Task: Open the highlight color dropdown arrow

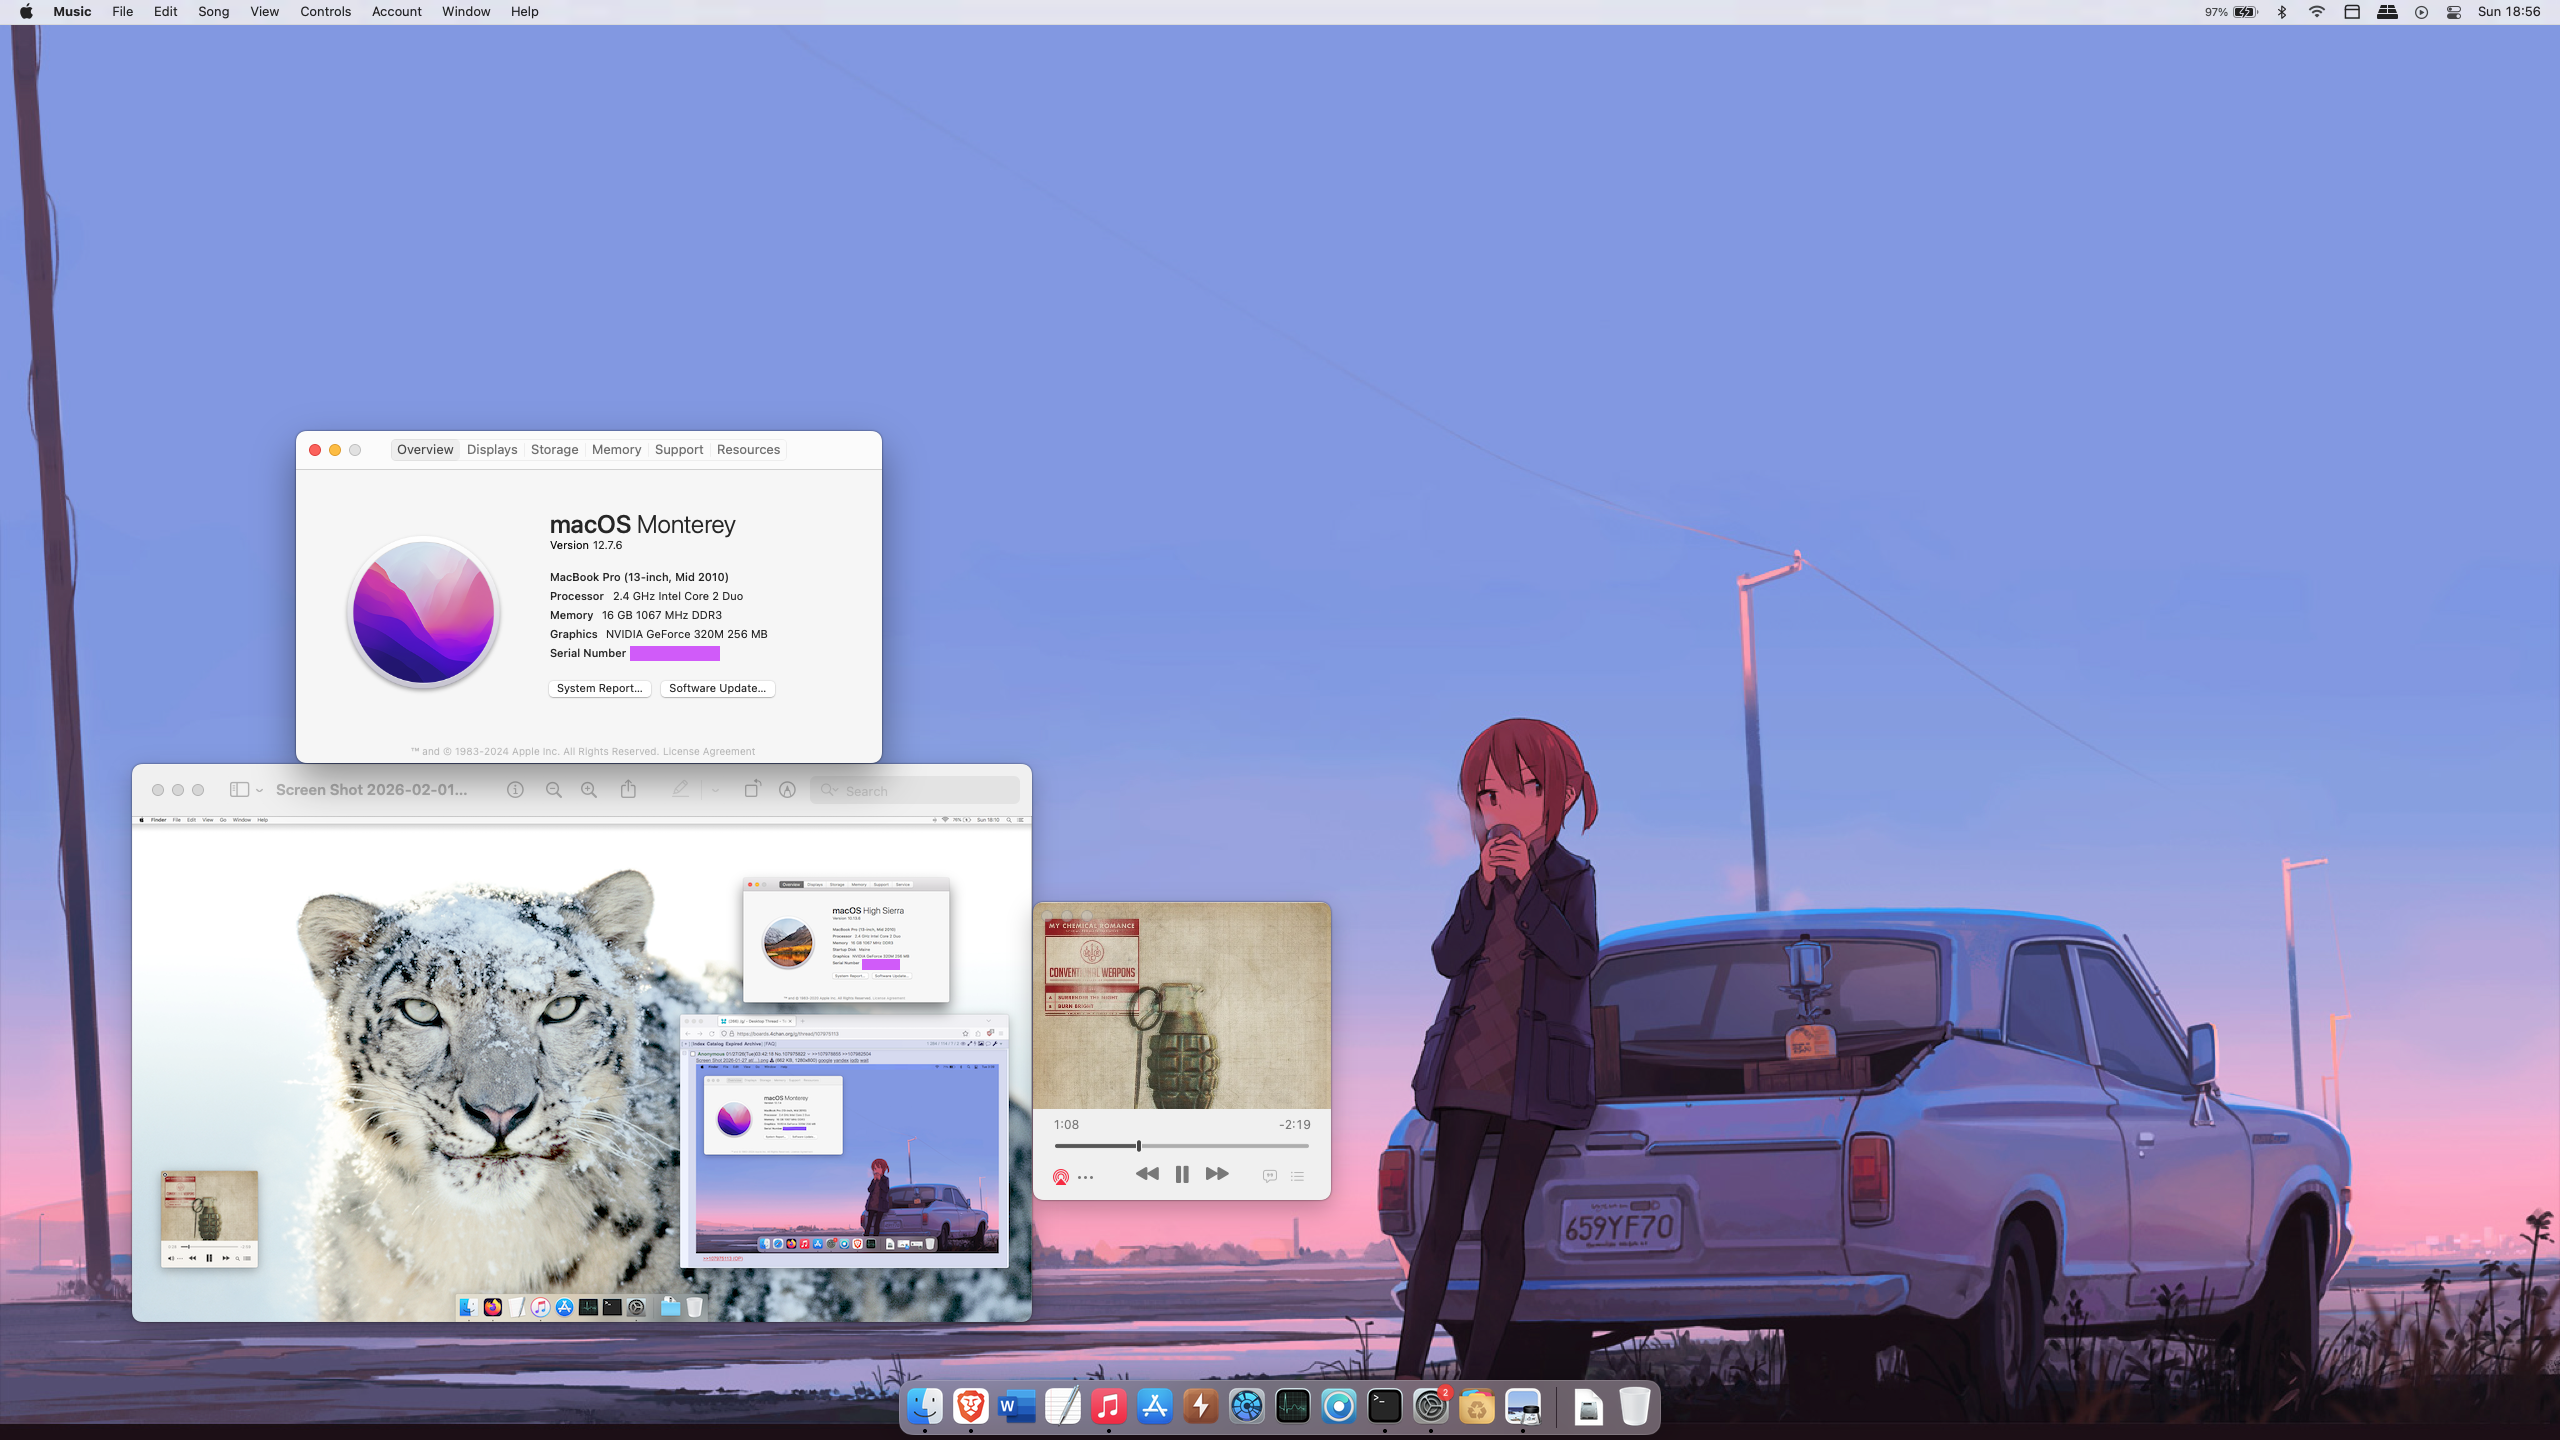Action: [715, 790]
